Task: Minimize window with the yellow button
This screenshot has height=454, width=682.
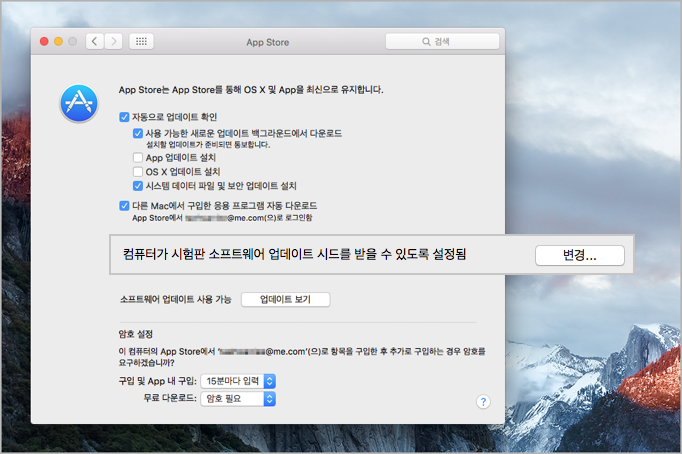Action: (x=58, y=41)
